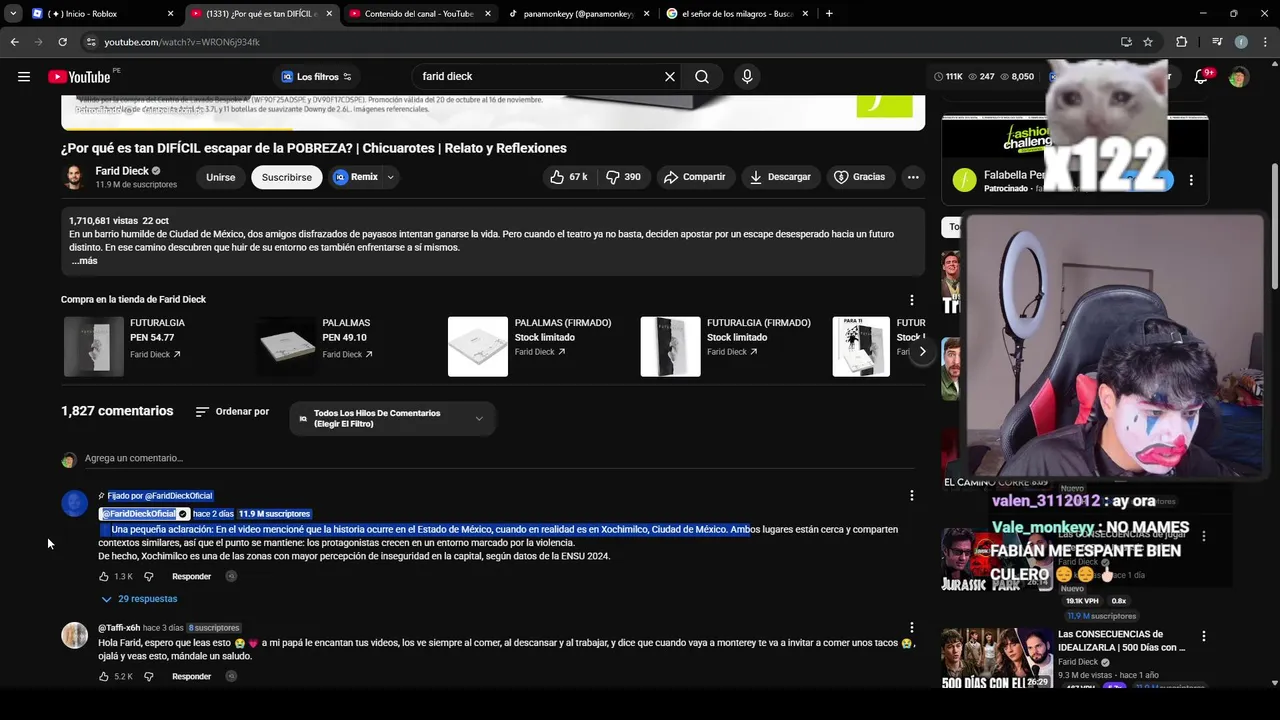Like the @Taffi-x6h comment with 5.2 K
Viewport: 1280px width, 720px height.
pos(104,677)
